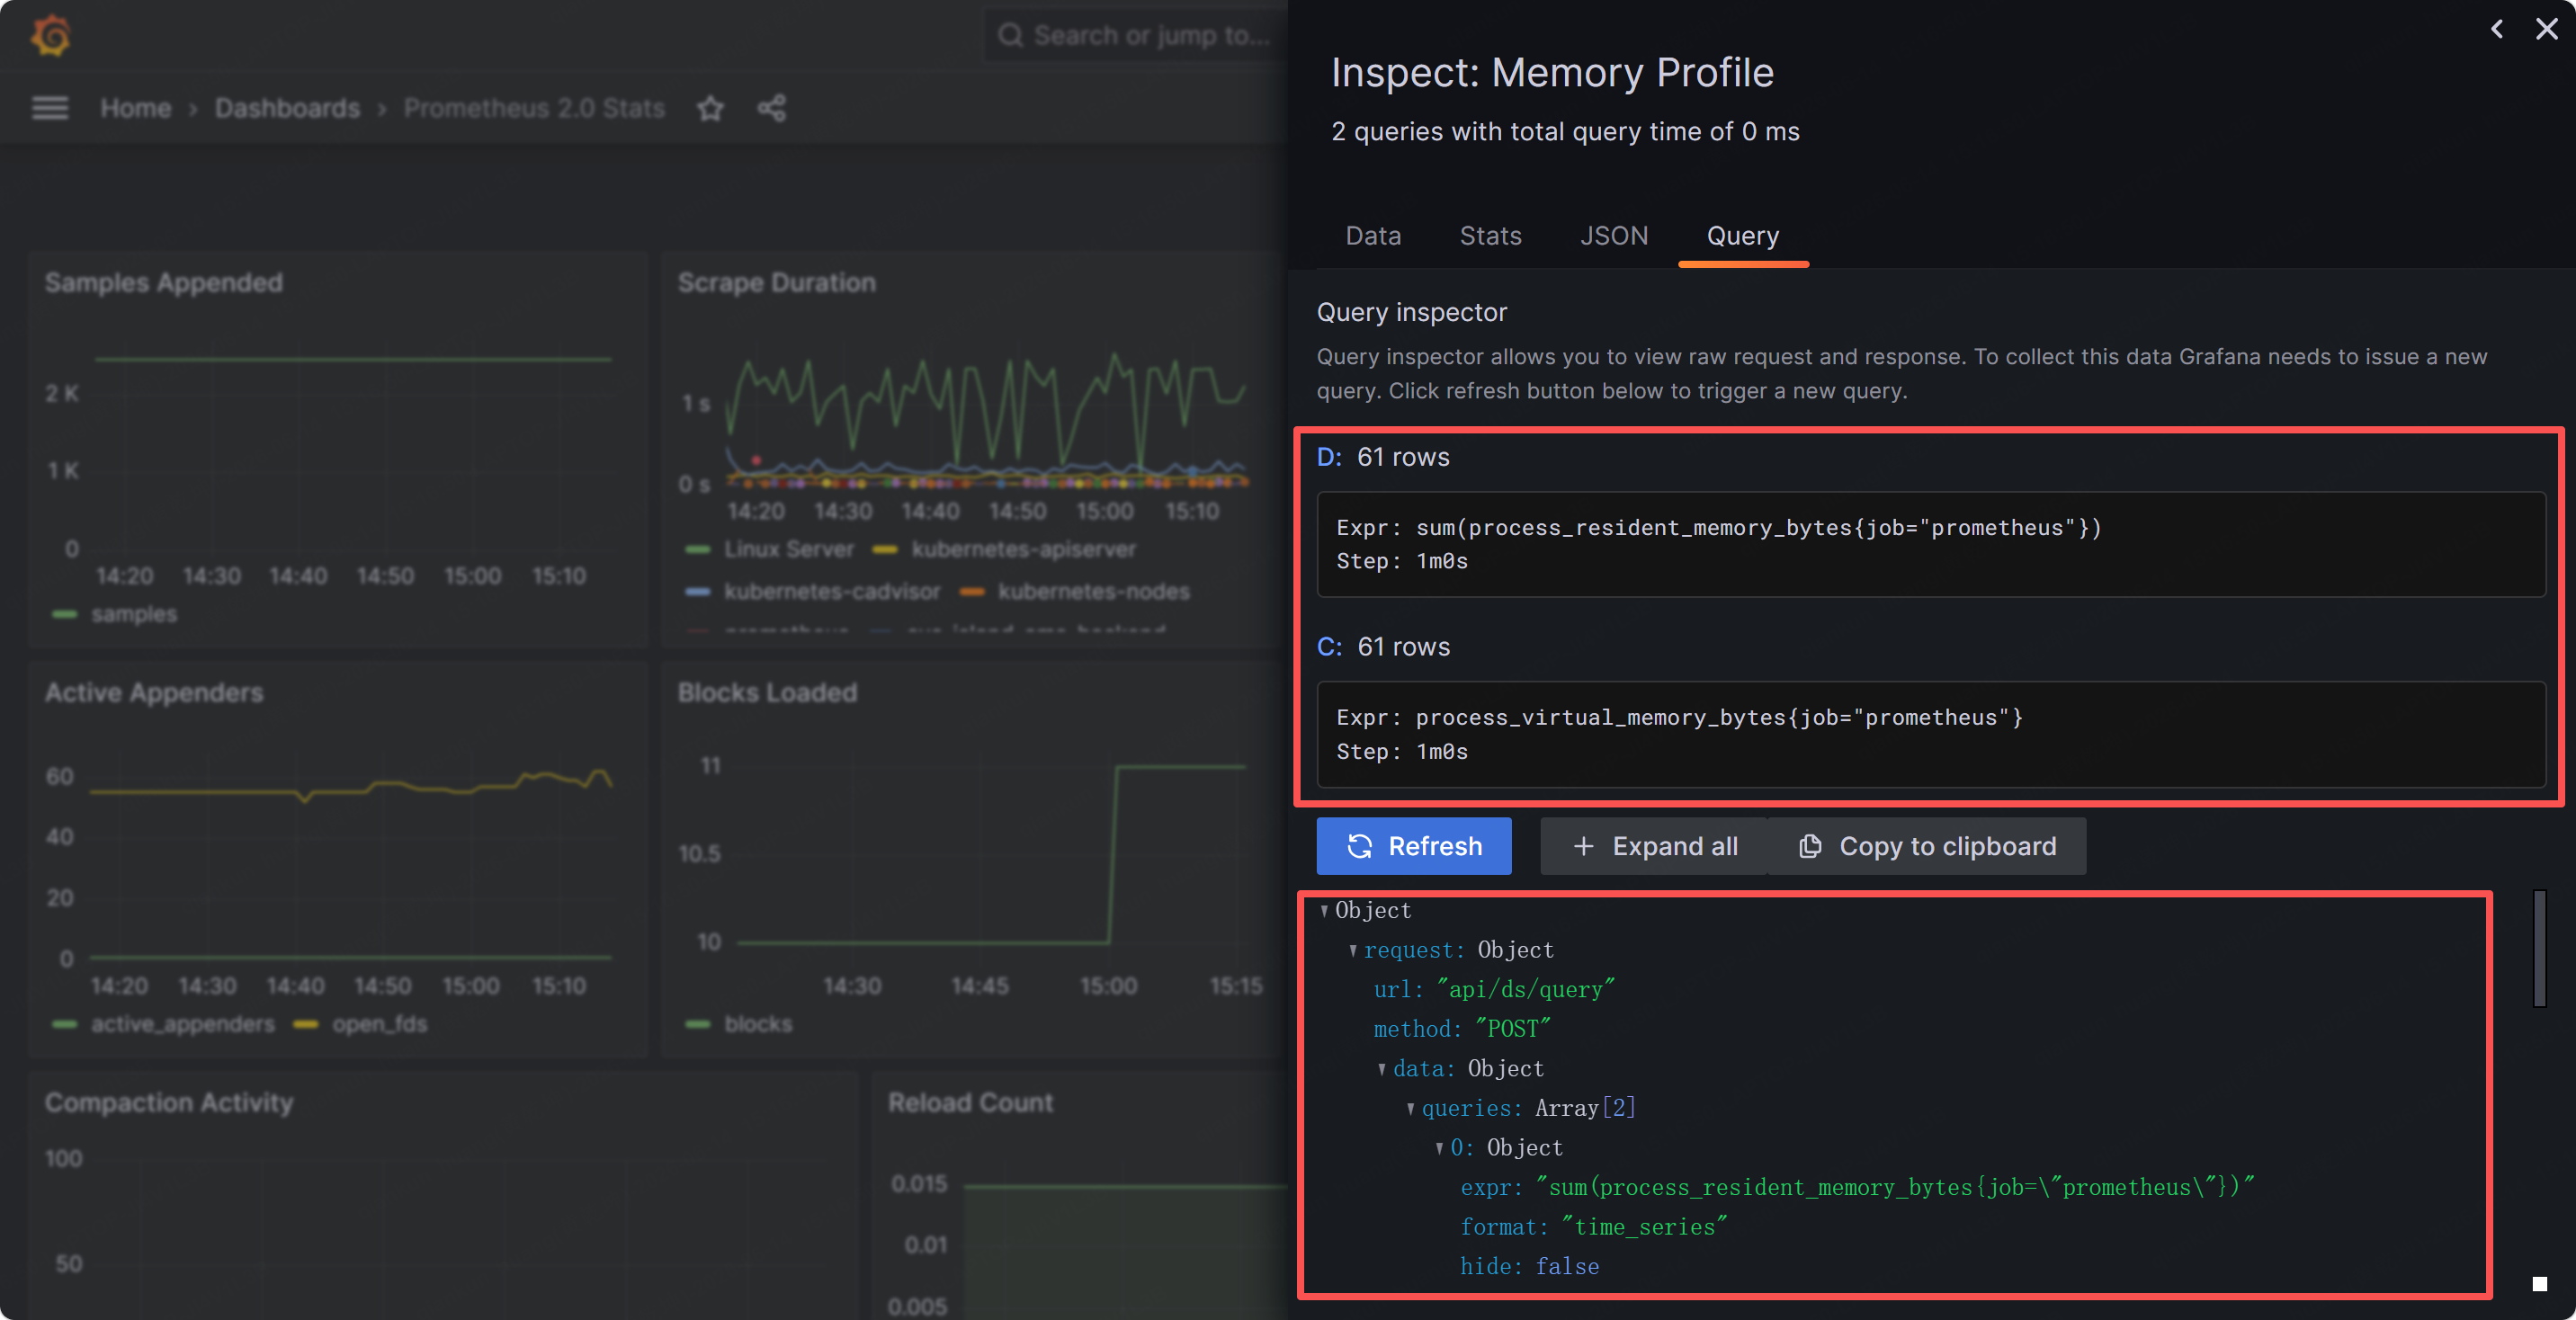2576x1320 pixels.
Task: Collapse the request Object node
Action: pyautogui.click(x=1353, y=950)
